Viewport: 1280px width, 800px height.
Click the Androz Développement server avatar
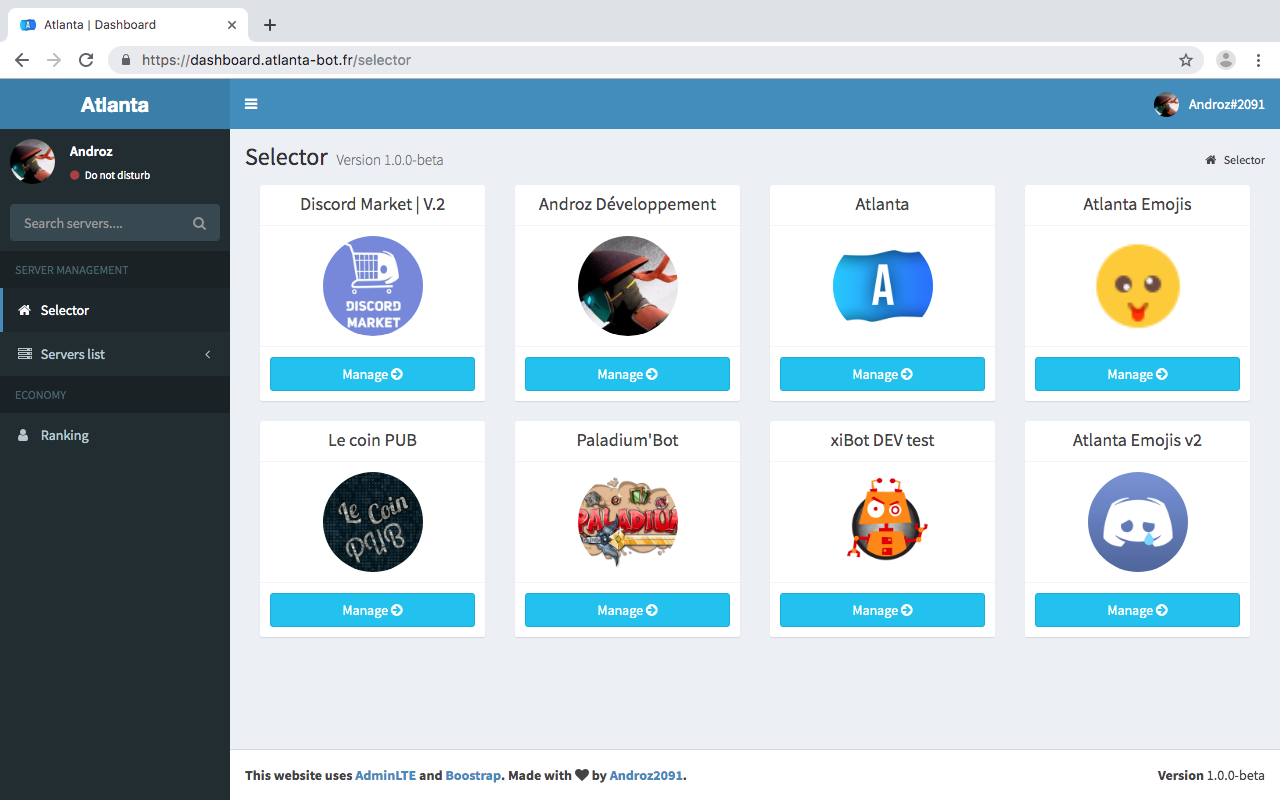[627, 286]
